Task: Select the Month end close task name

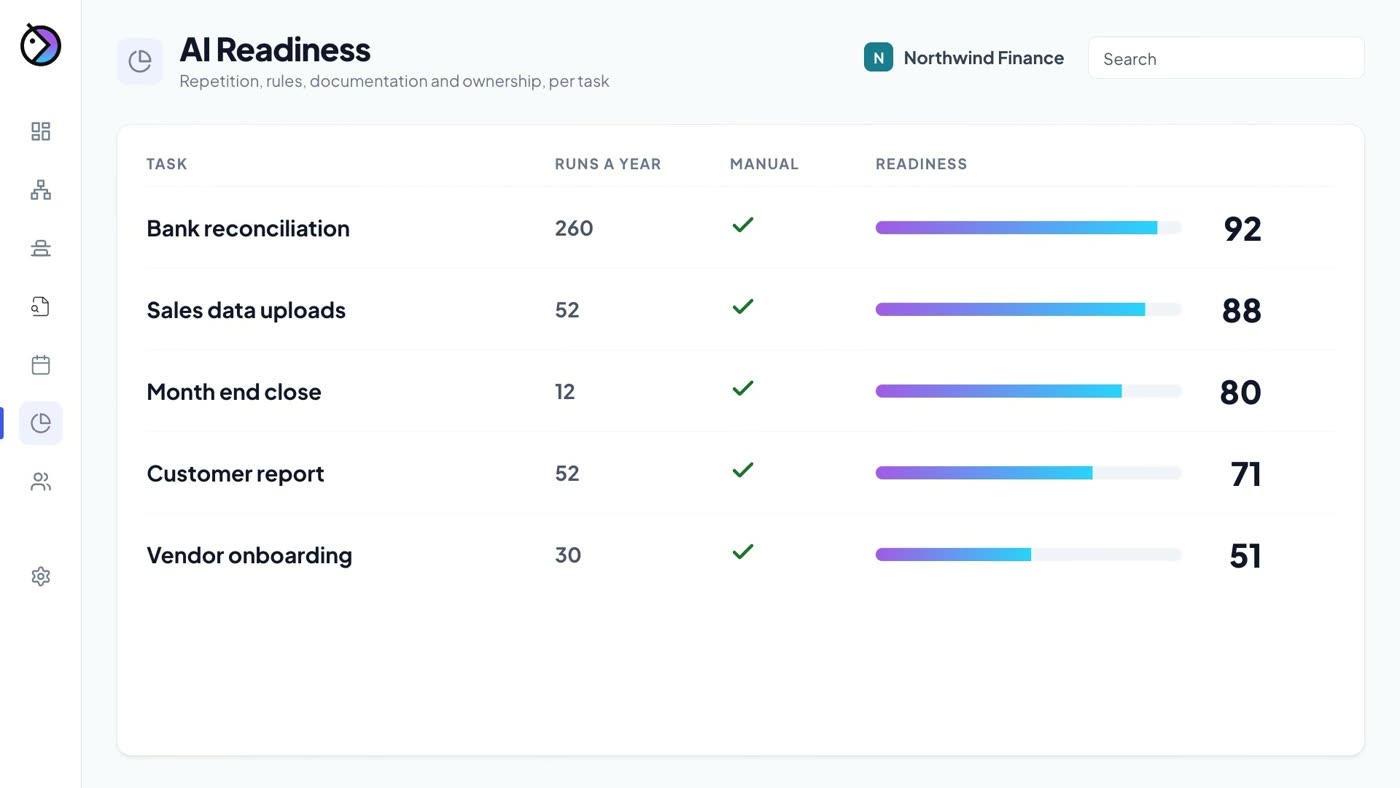Action: (x=234, y=392)
